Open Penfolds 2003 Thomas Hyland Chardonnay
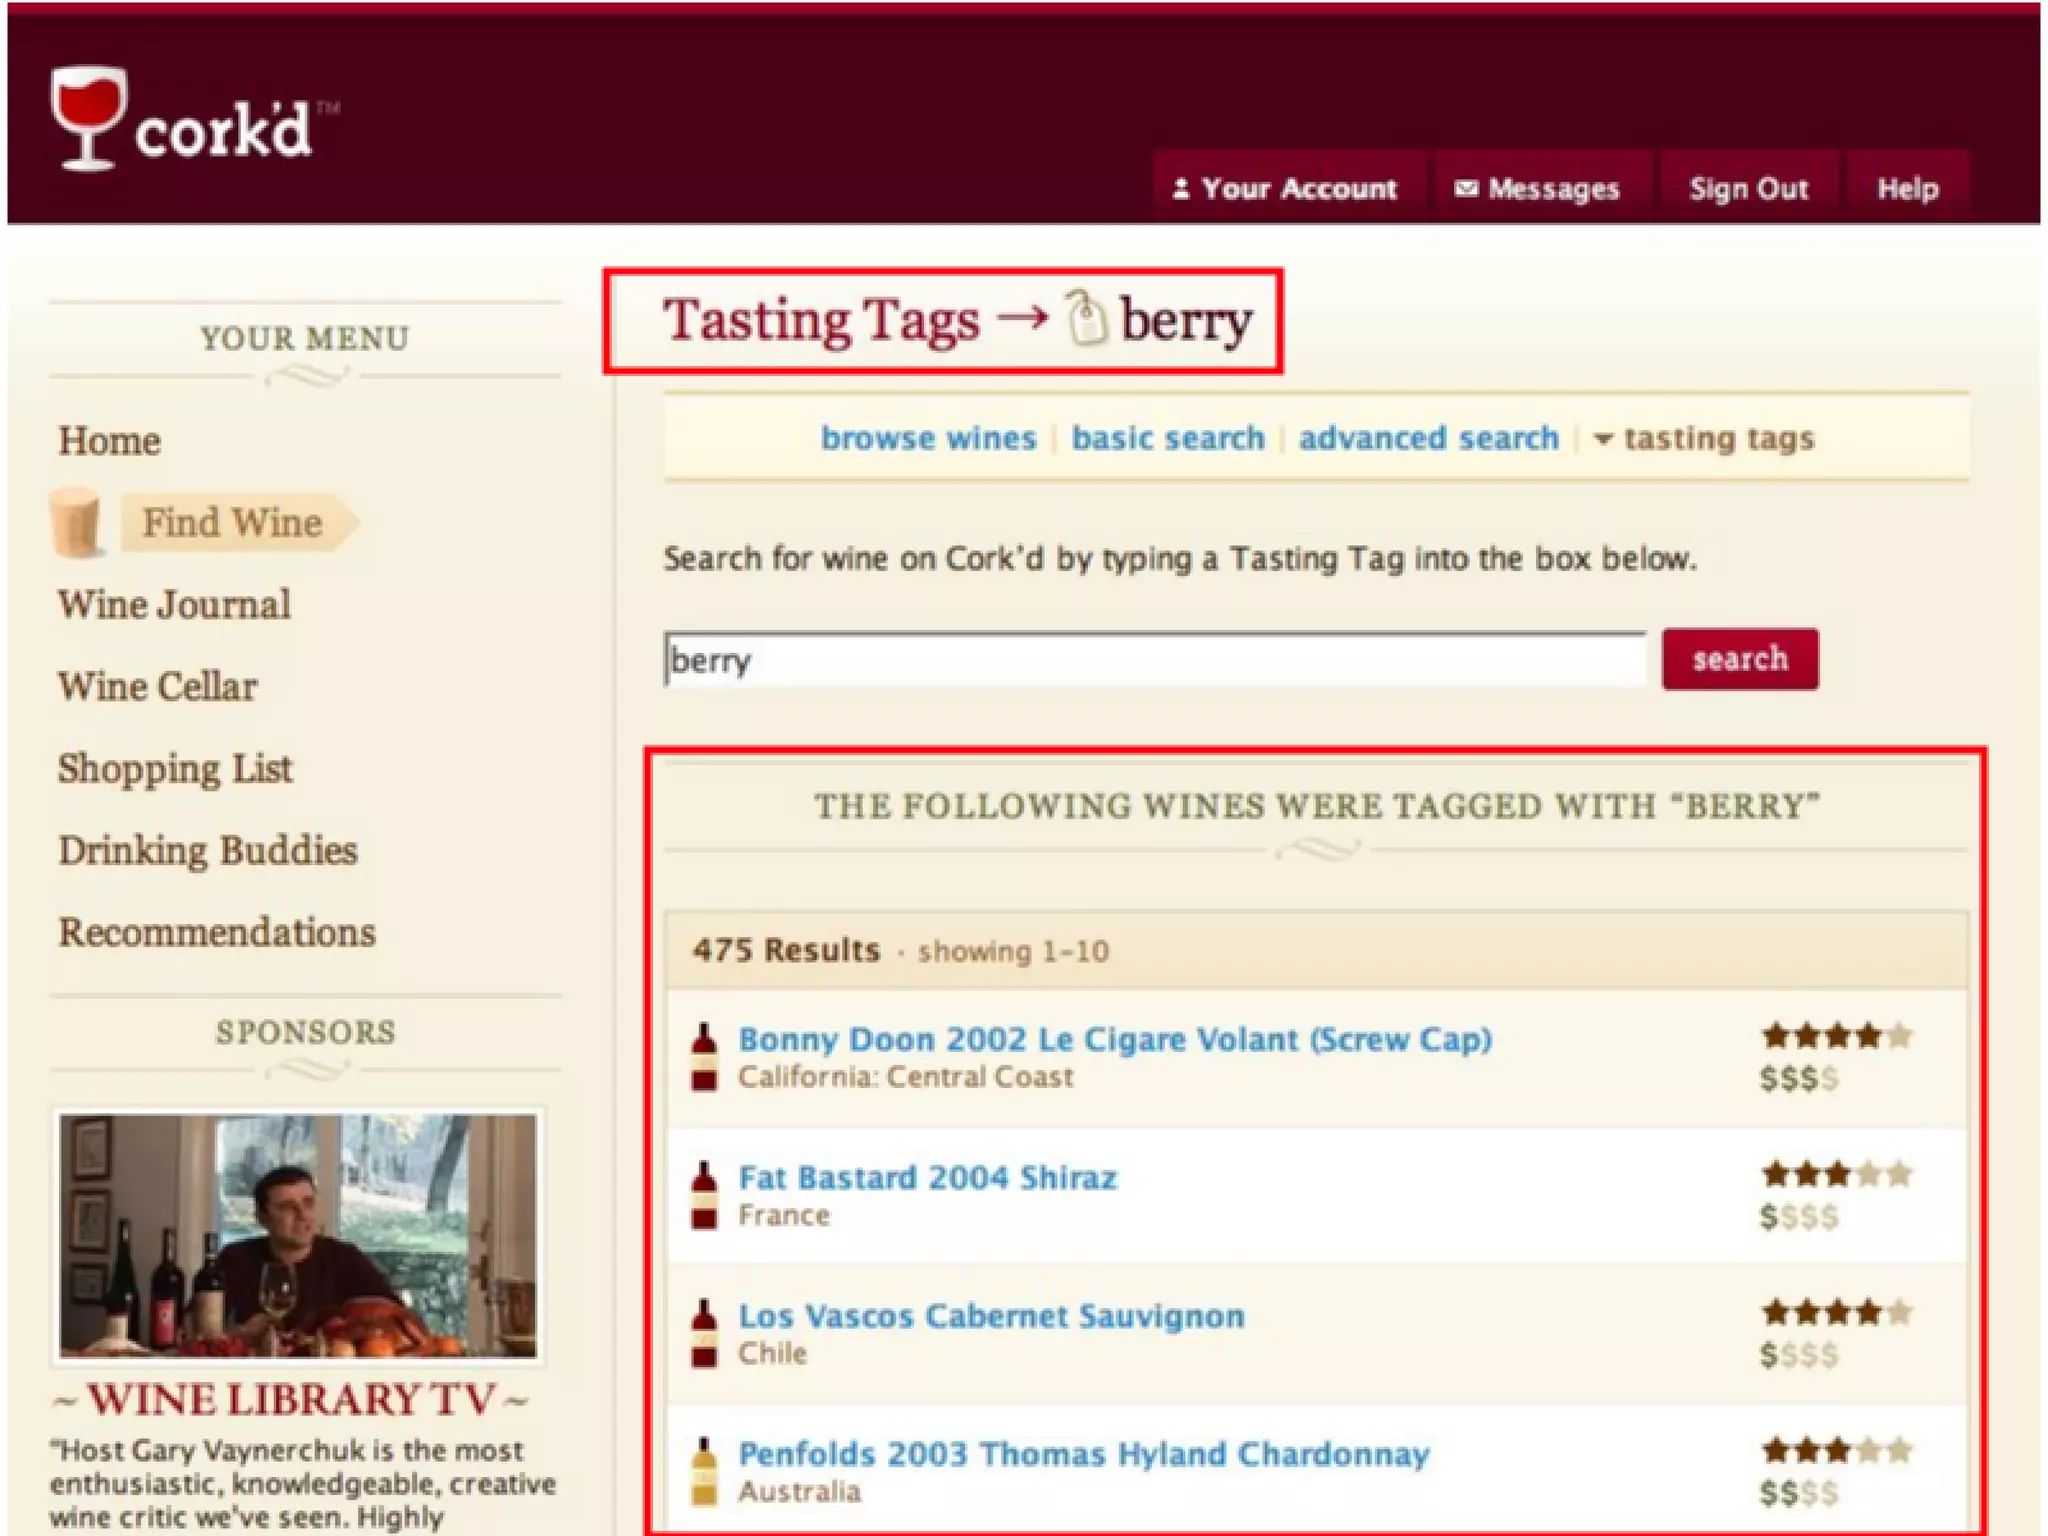 1083,1454
